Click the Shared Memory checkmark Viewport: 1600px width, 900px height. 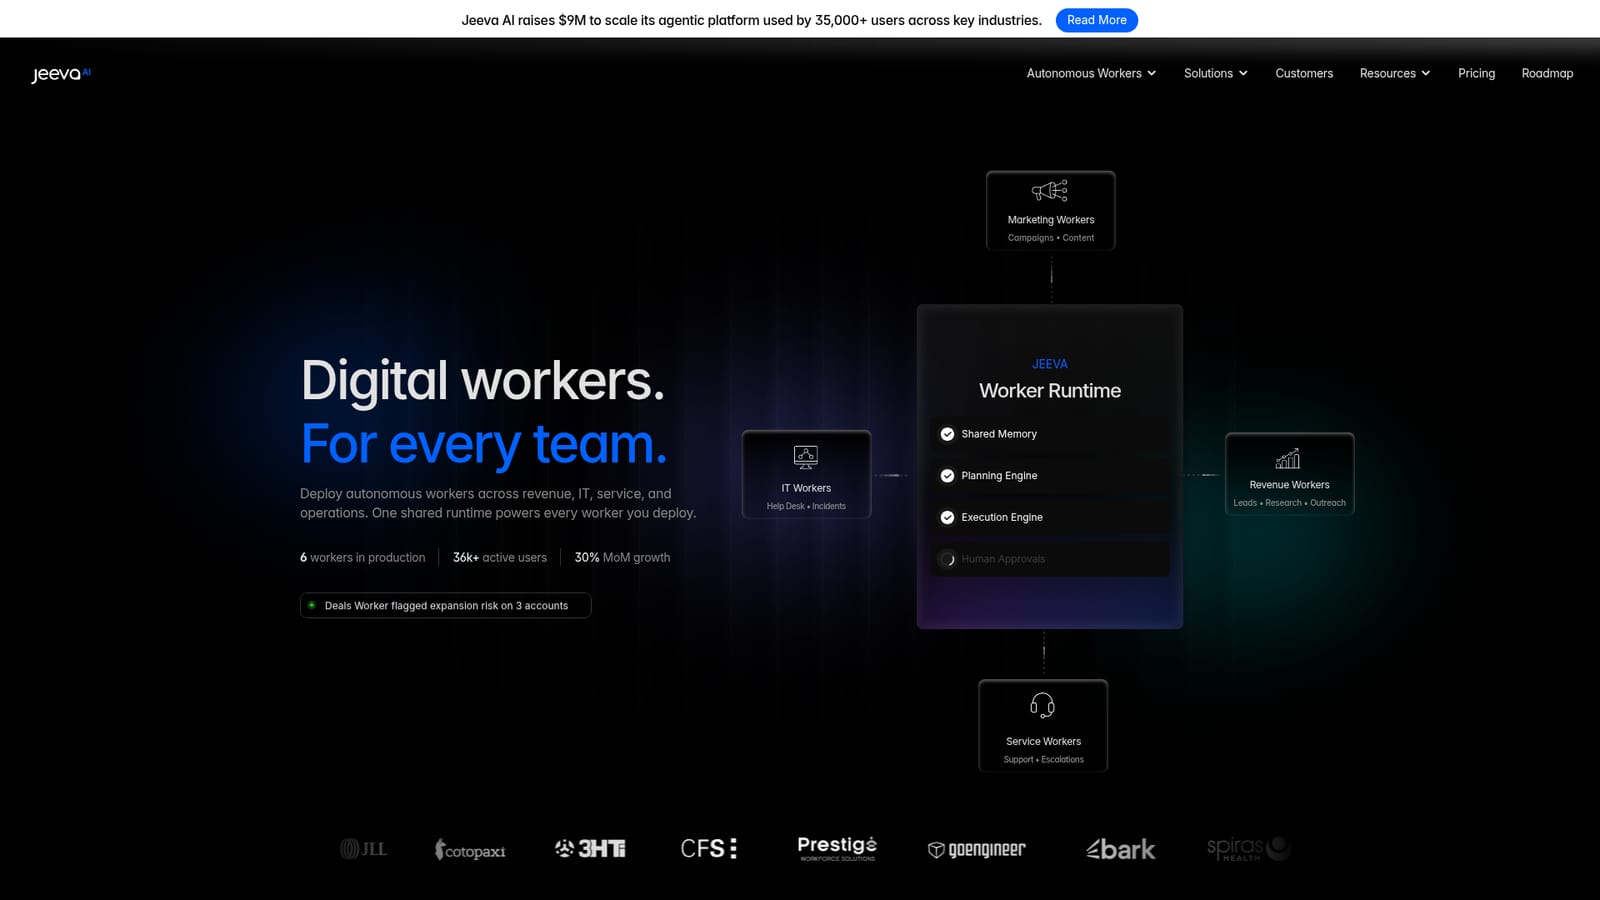(947, 434)
